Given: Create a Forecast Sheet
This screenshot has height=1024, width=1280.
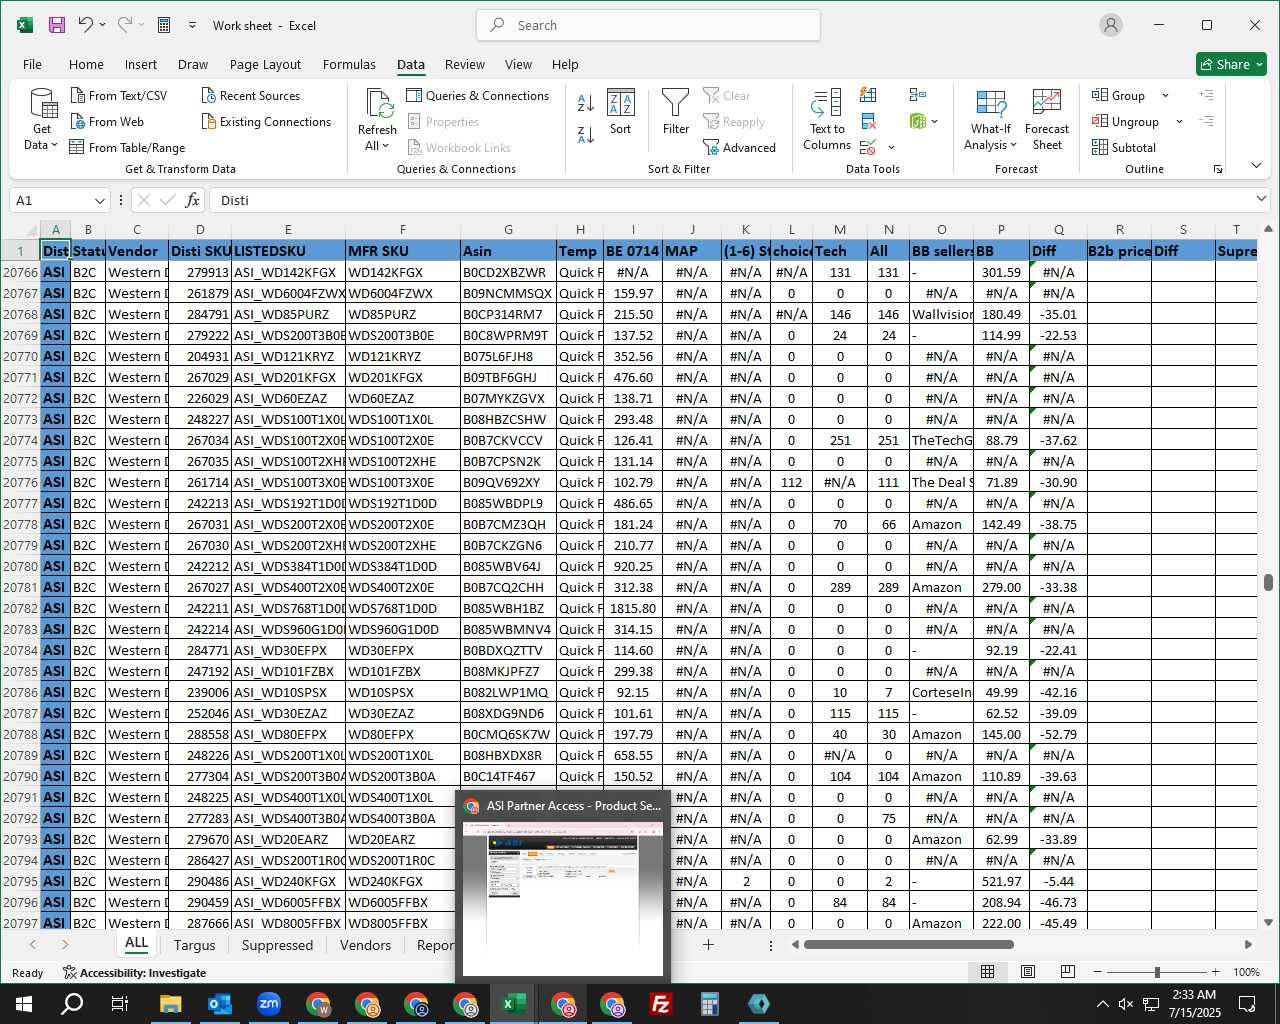Looking at the screenshot, I should pyautogui.click(x=1047, y=120).
